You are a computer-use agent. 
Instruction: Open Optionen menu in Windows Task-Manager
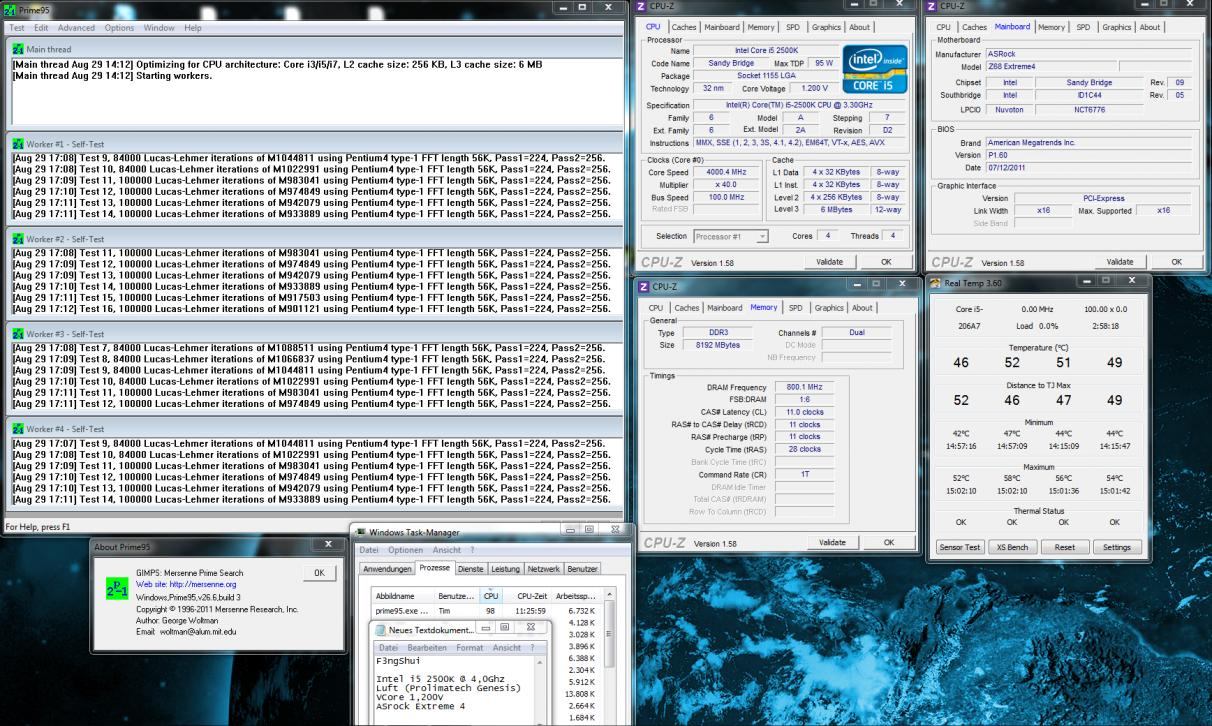[406, 550]
